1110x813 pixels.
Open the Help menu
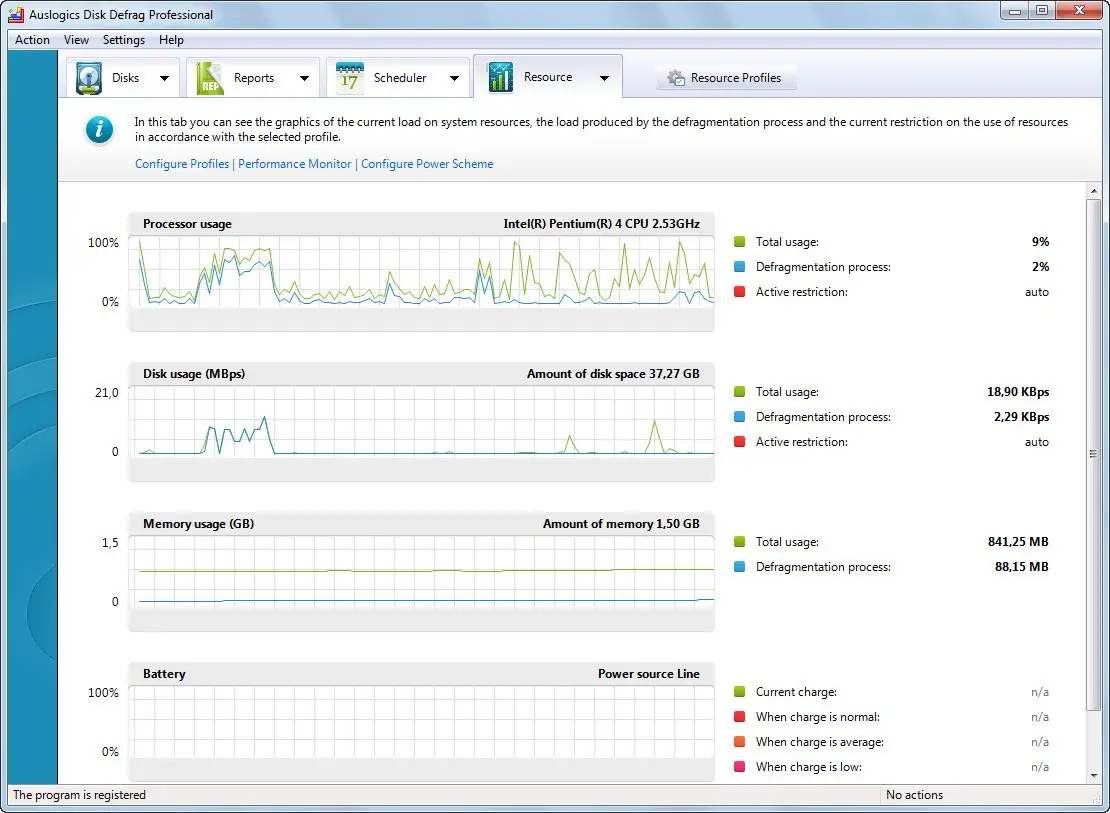tap(171, 40)
